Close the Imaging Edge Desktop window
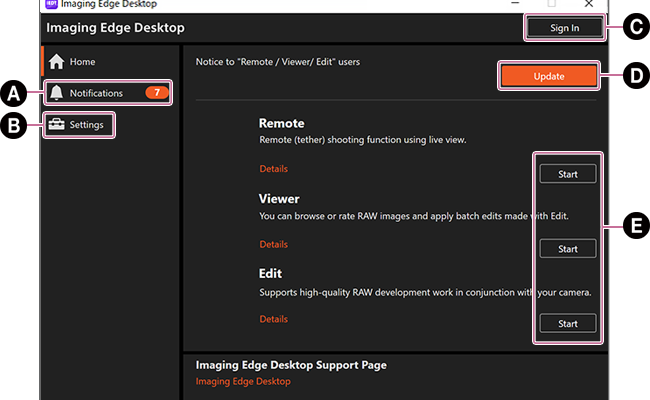 tap(589, 4)
